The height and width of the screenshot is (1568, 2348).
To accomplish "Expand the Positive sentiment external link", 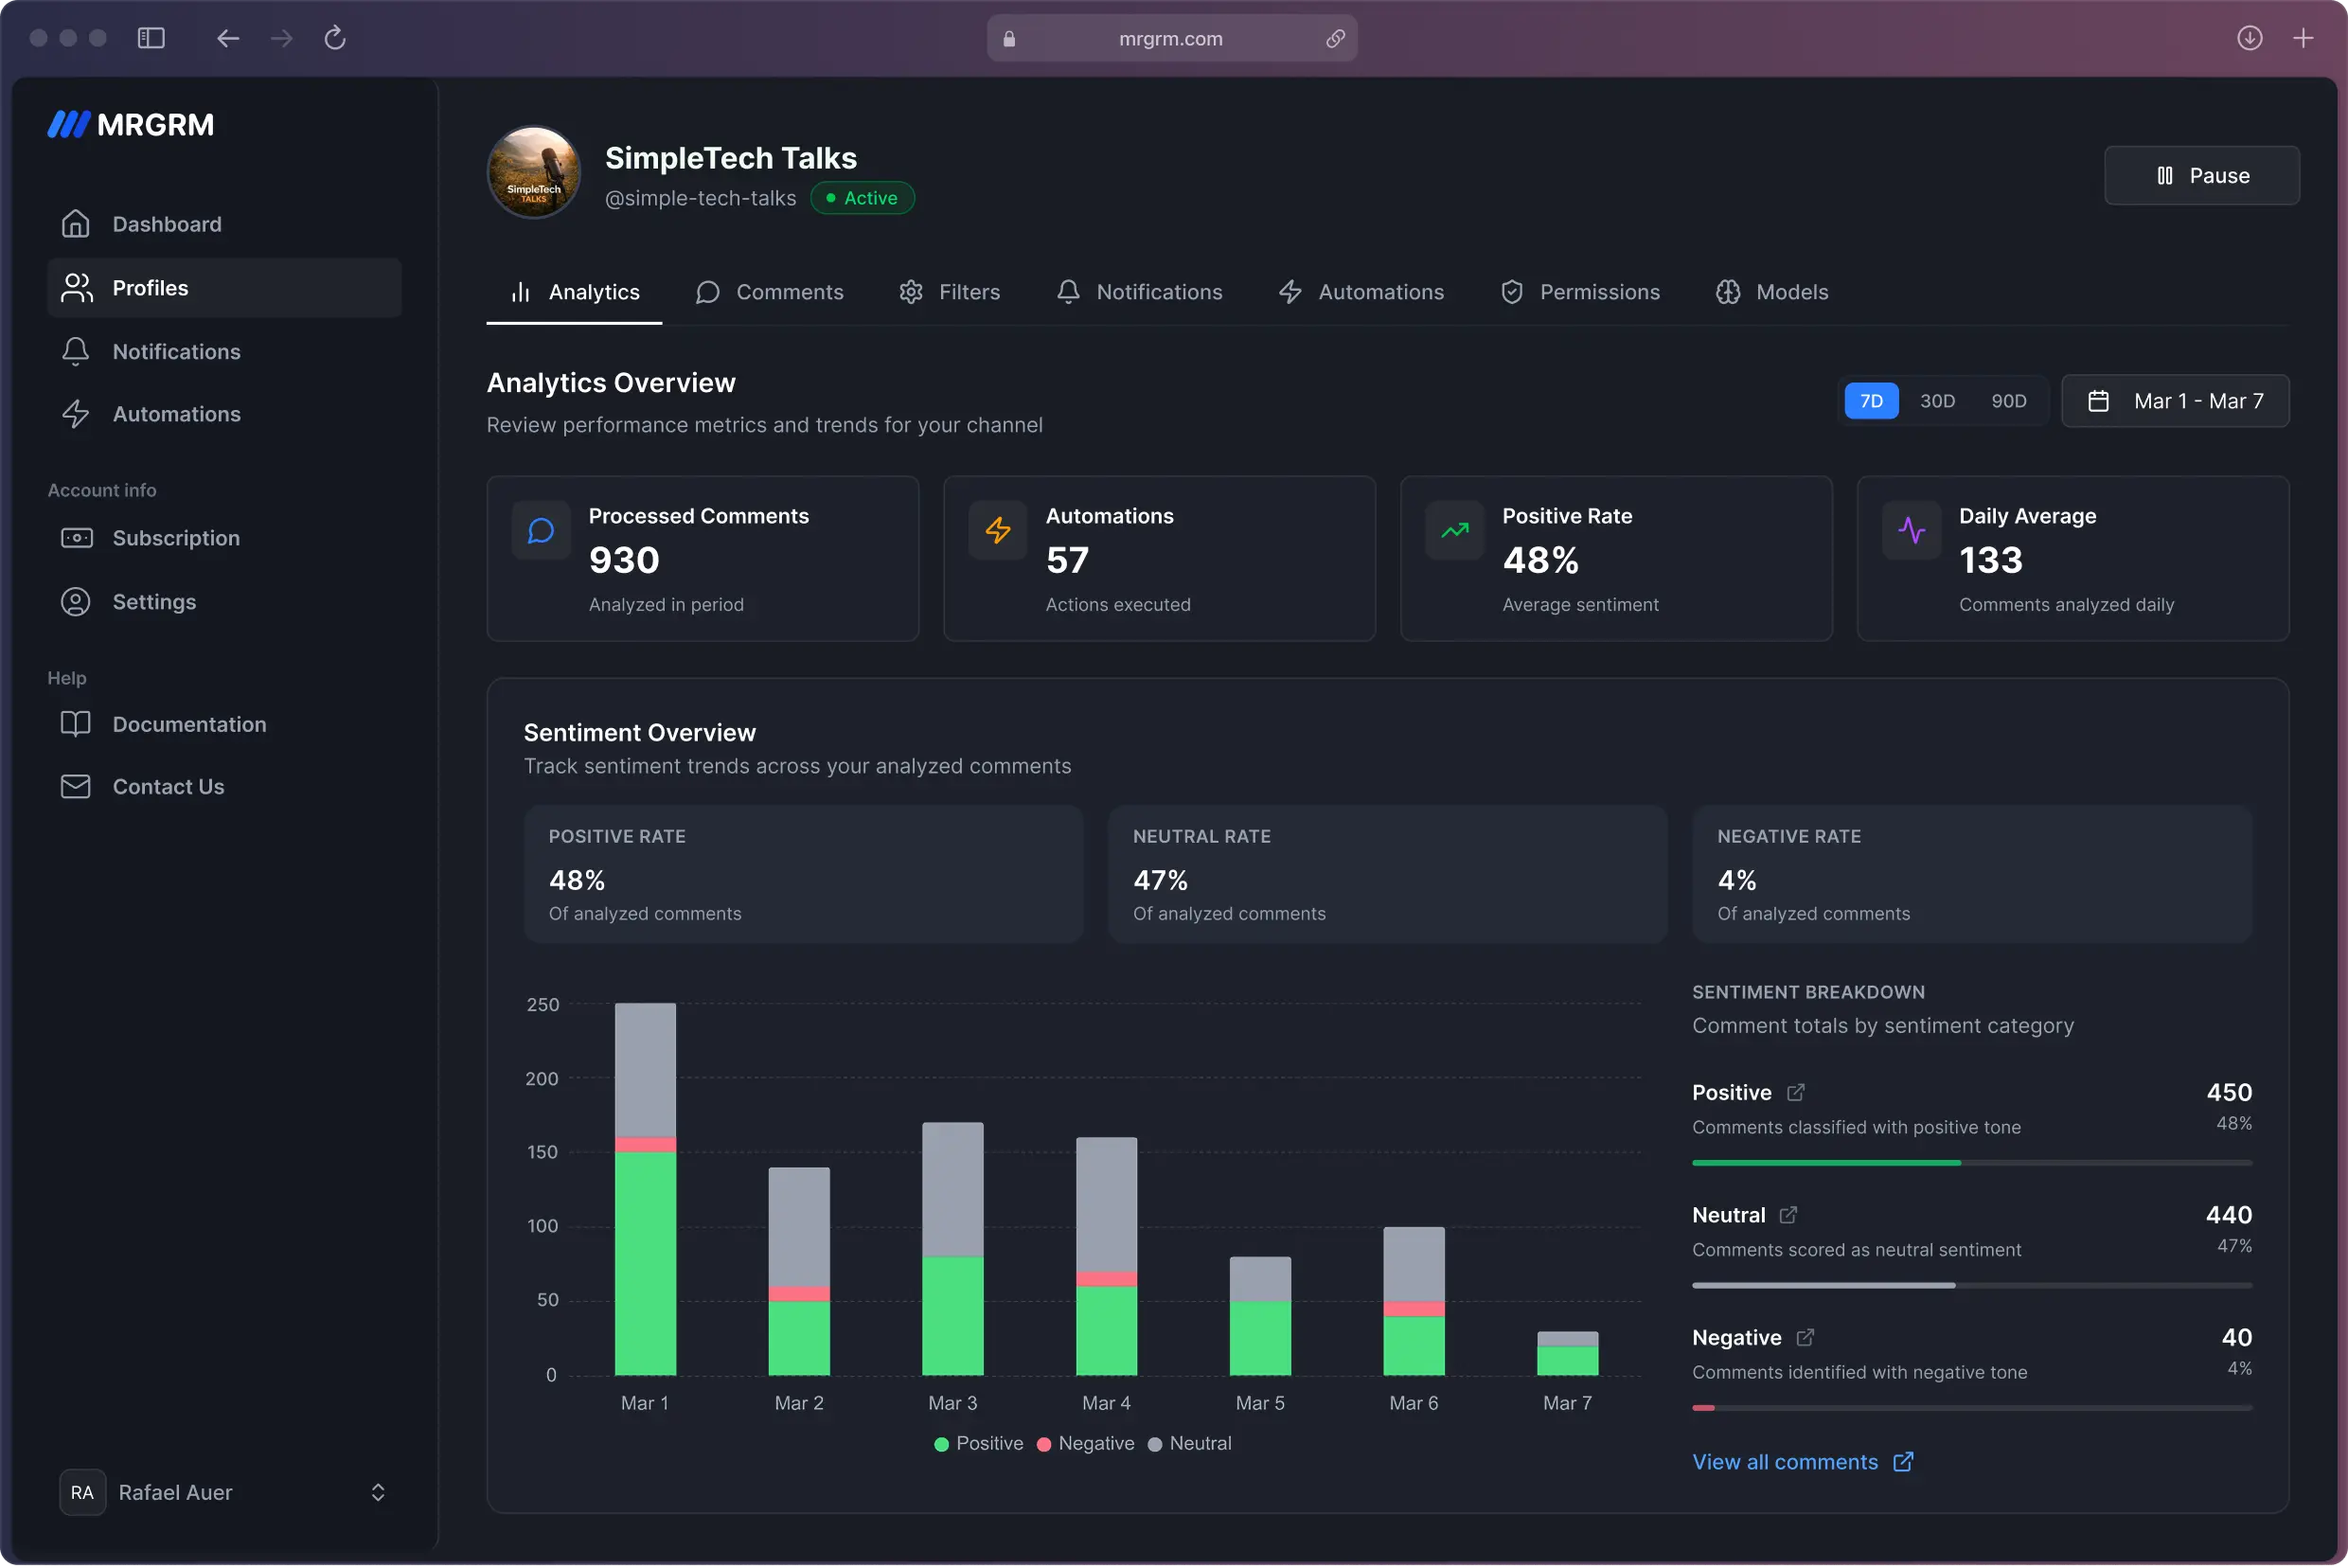I will tap(1795, 1092).
